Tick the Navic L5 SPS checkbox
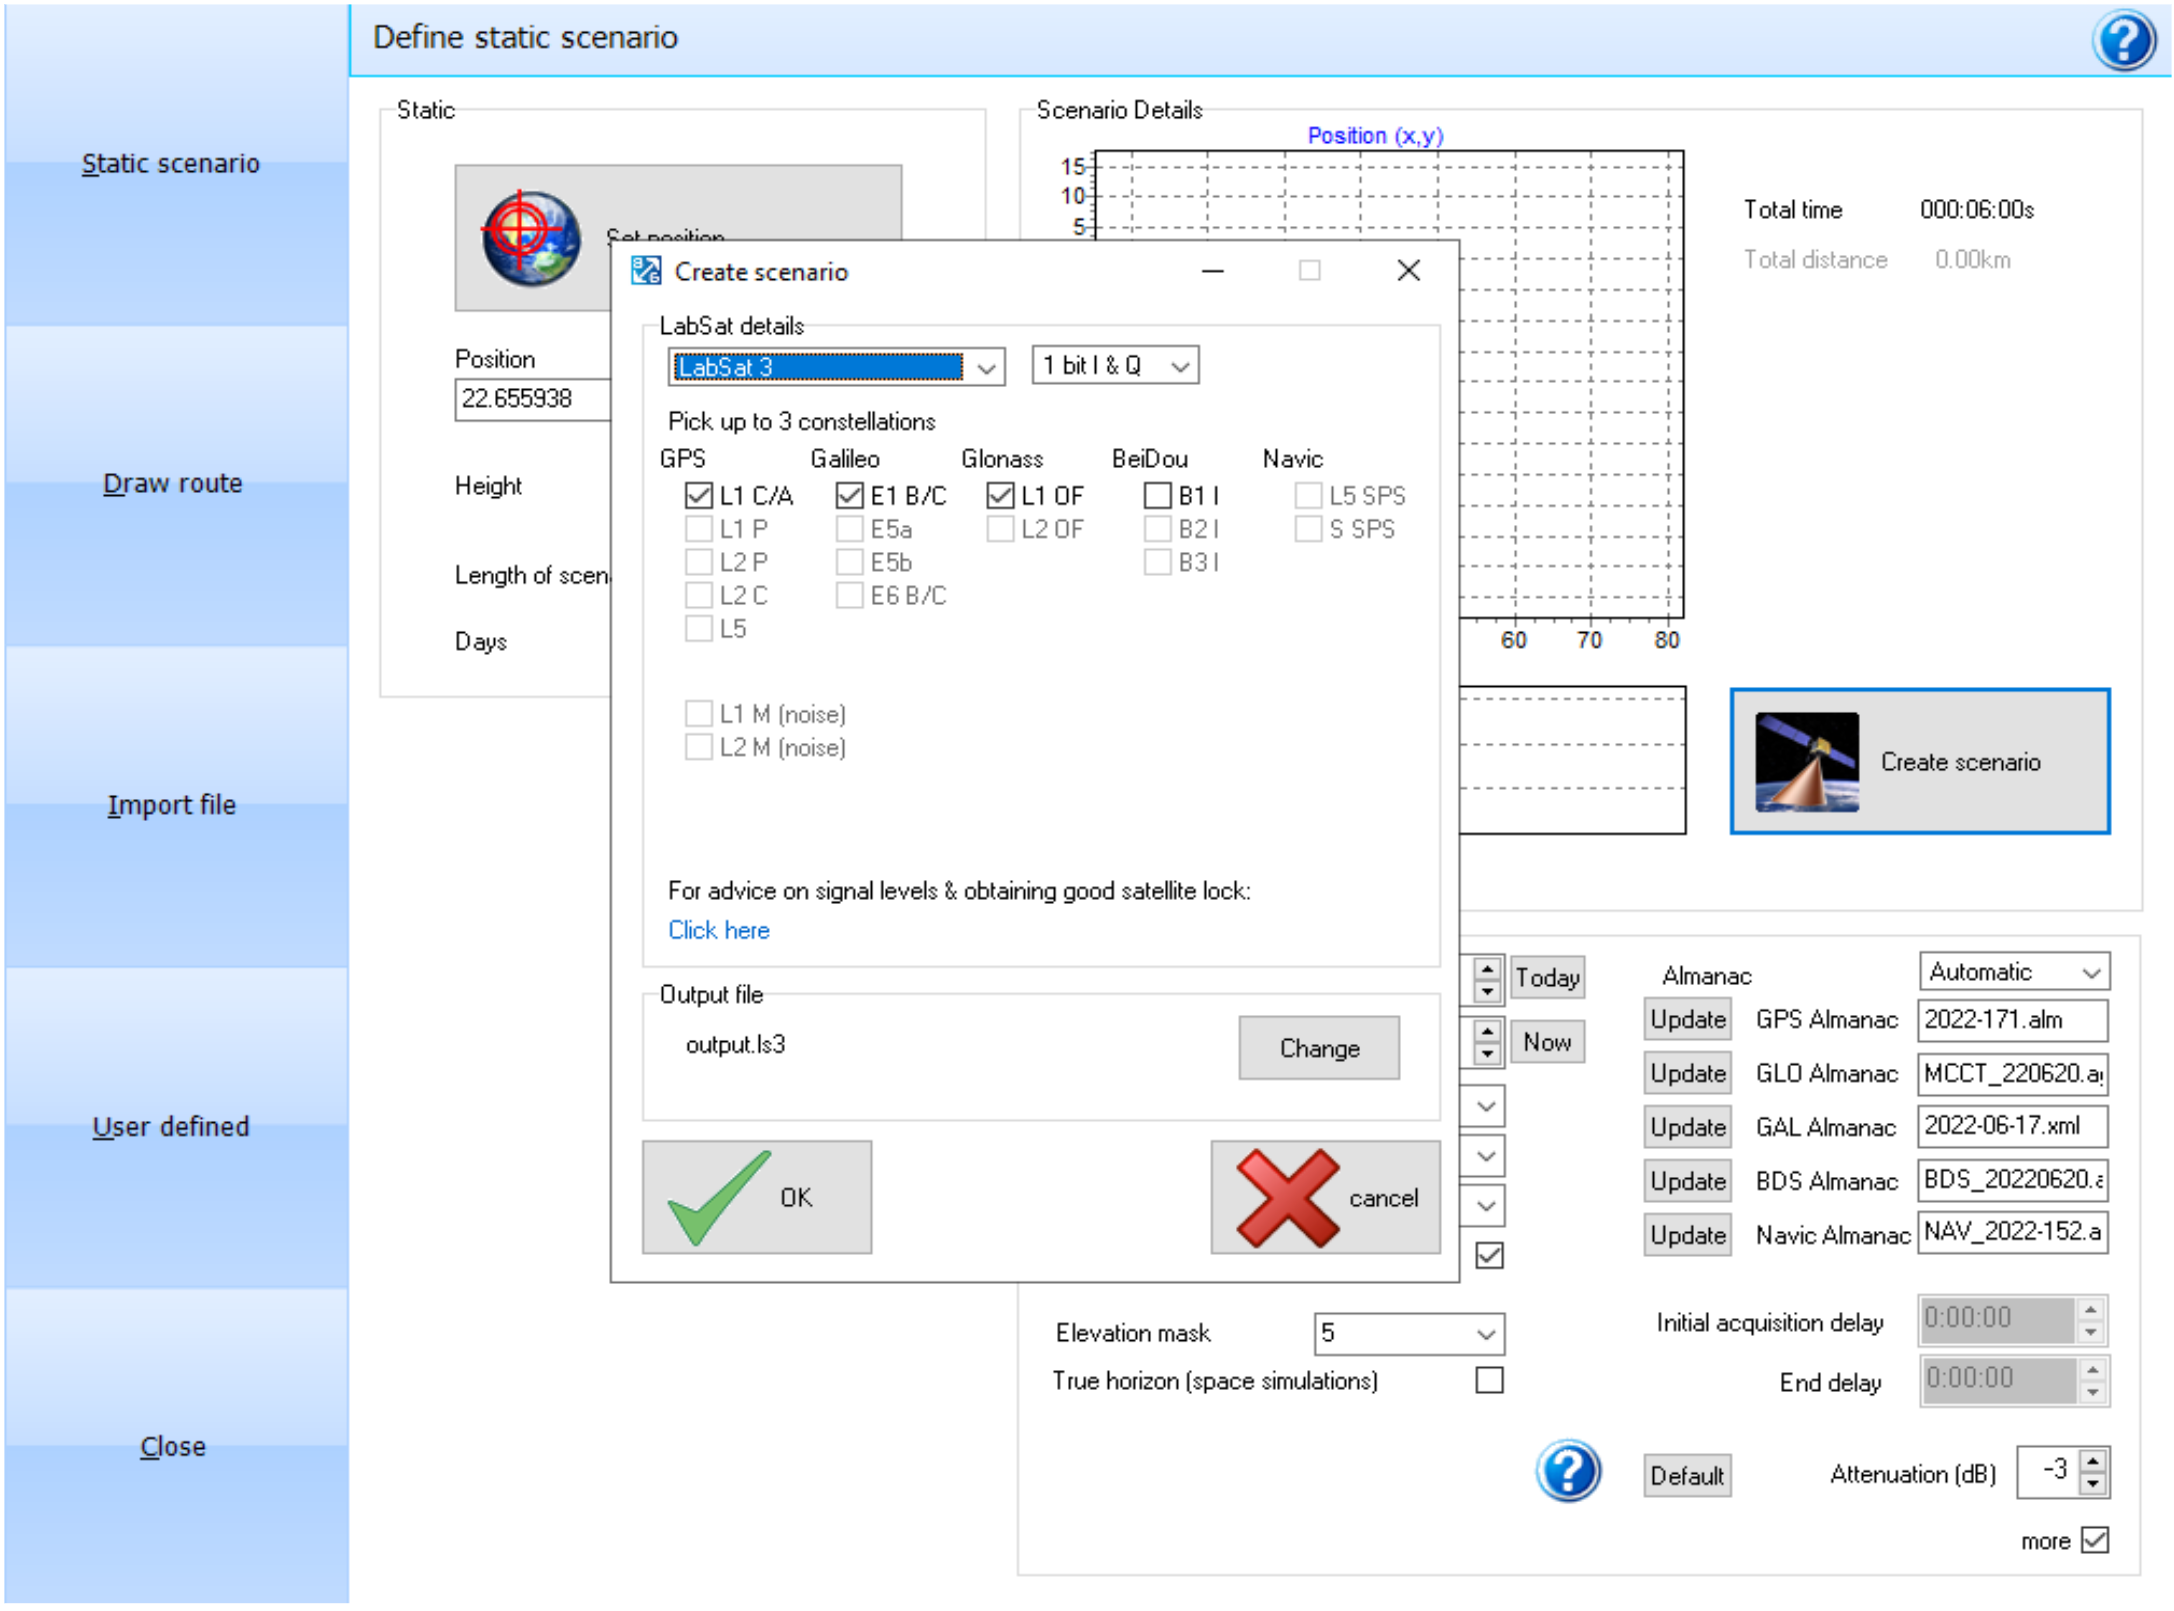 coord(1308,495)
